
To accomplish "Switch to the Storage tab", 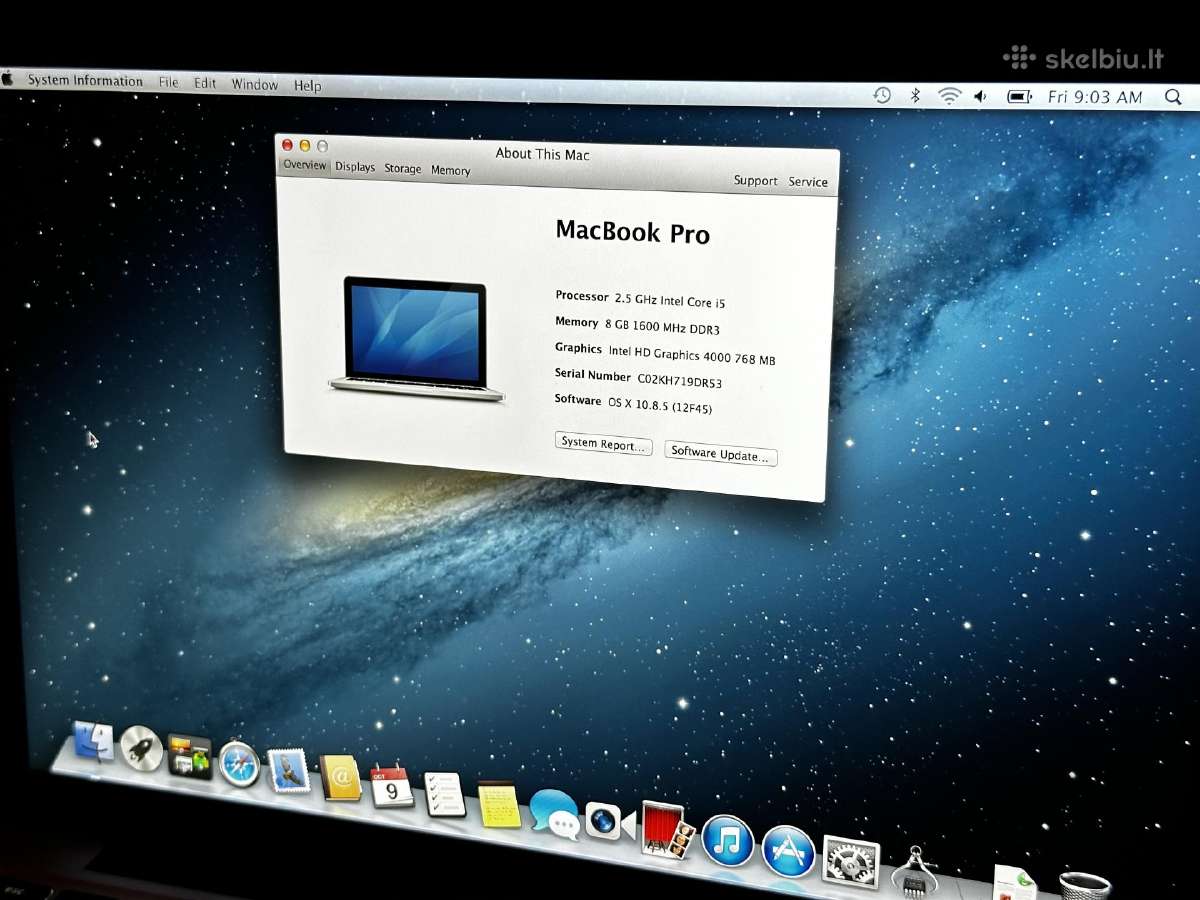I will click(403, 169).
